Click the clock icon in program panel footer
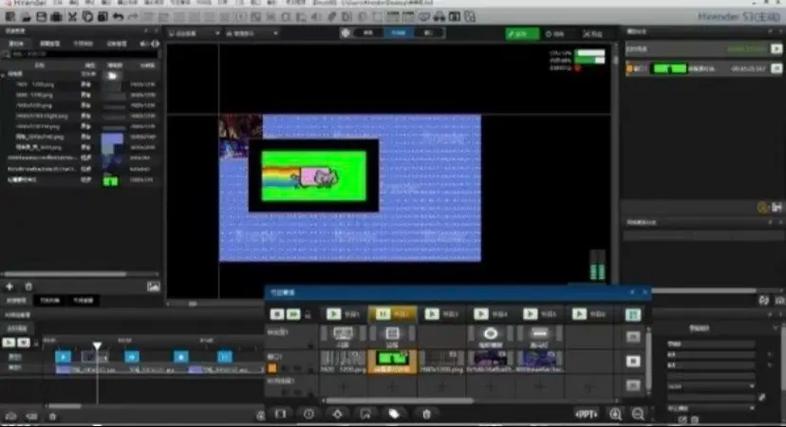786x427 pixels. pyautogui.click(x=308, y=414)
